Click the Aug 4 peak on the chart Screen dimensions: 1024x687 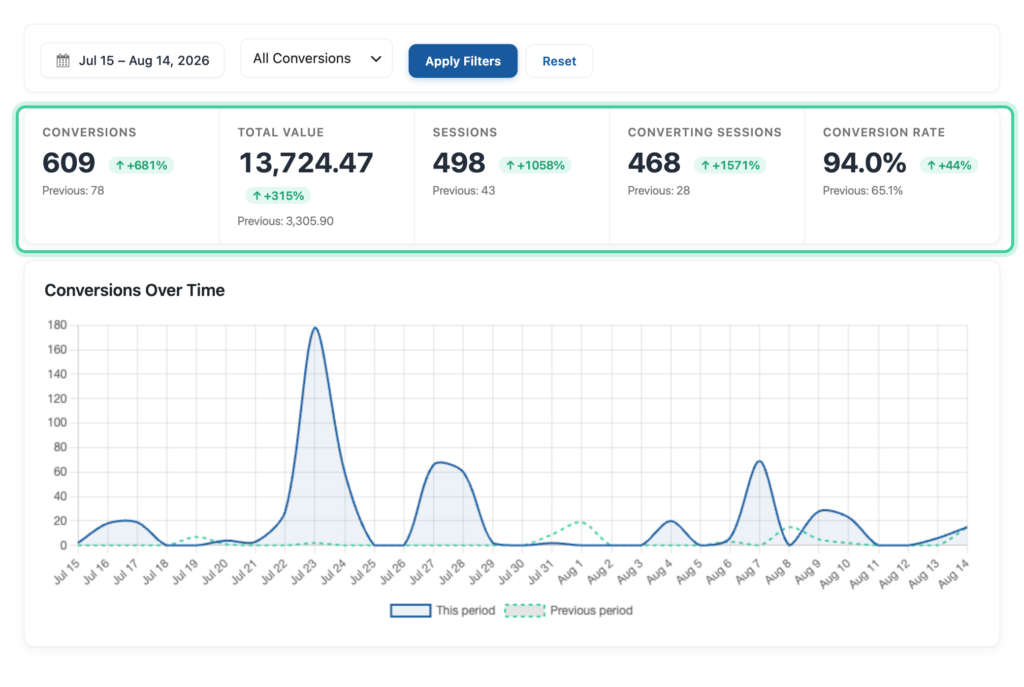[671, 521]
